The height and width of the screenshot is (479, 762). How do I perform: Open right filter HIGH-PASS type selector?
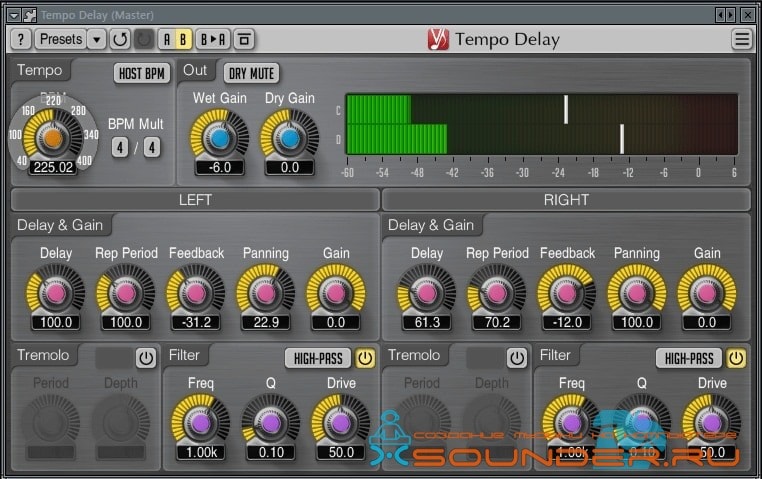(689, 359)
